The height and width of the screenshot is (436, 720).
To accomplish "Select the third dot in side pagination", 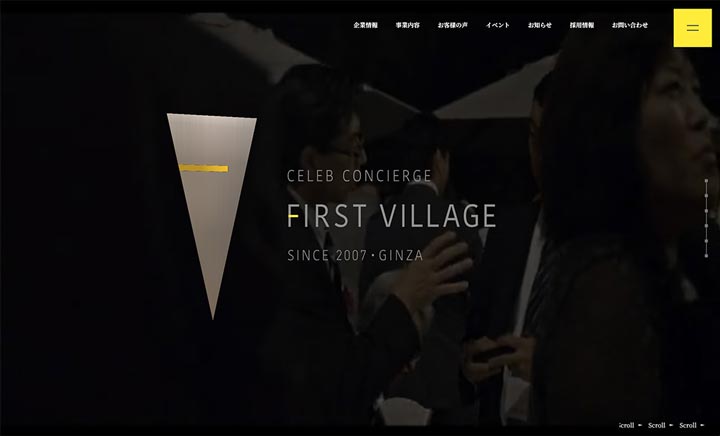I will pos(706,211).
